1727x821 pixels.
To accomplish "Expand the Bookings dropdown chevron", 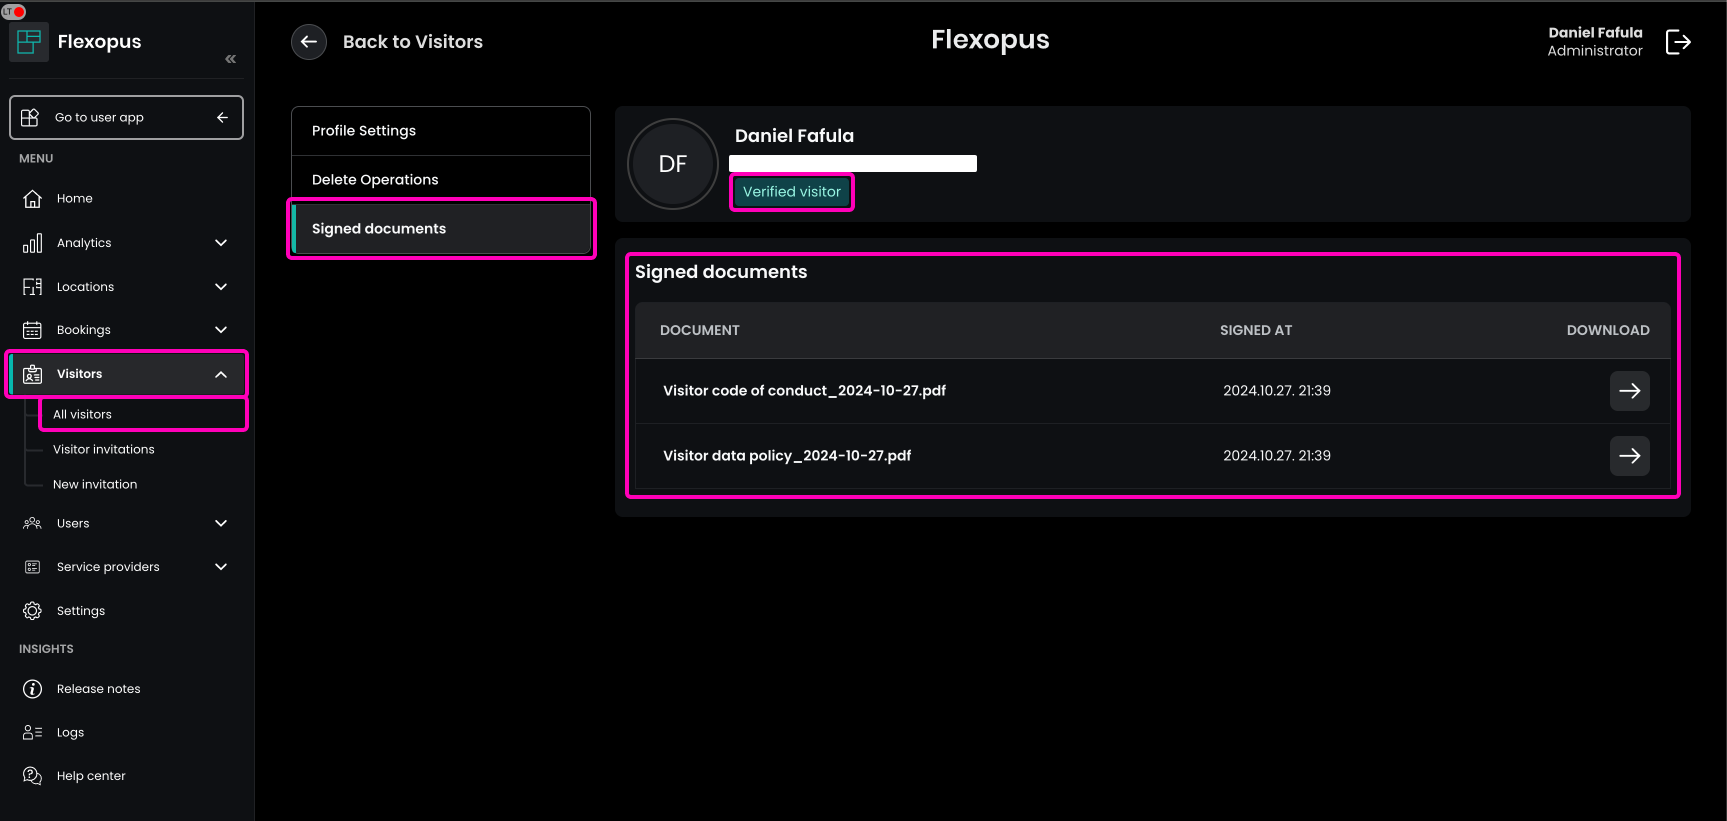I will 221,330.
